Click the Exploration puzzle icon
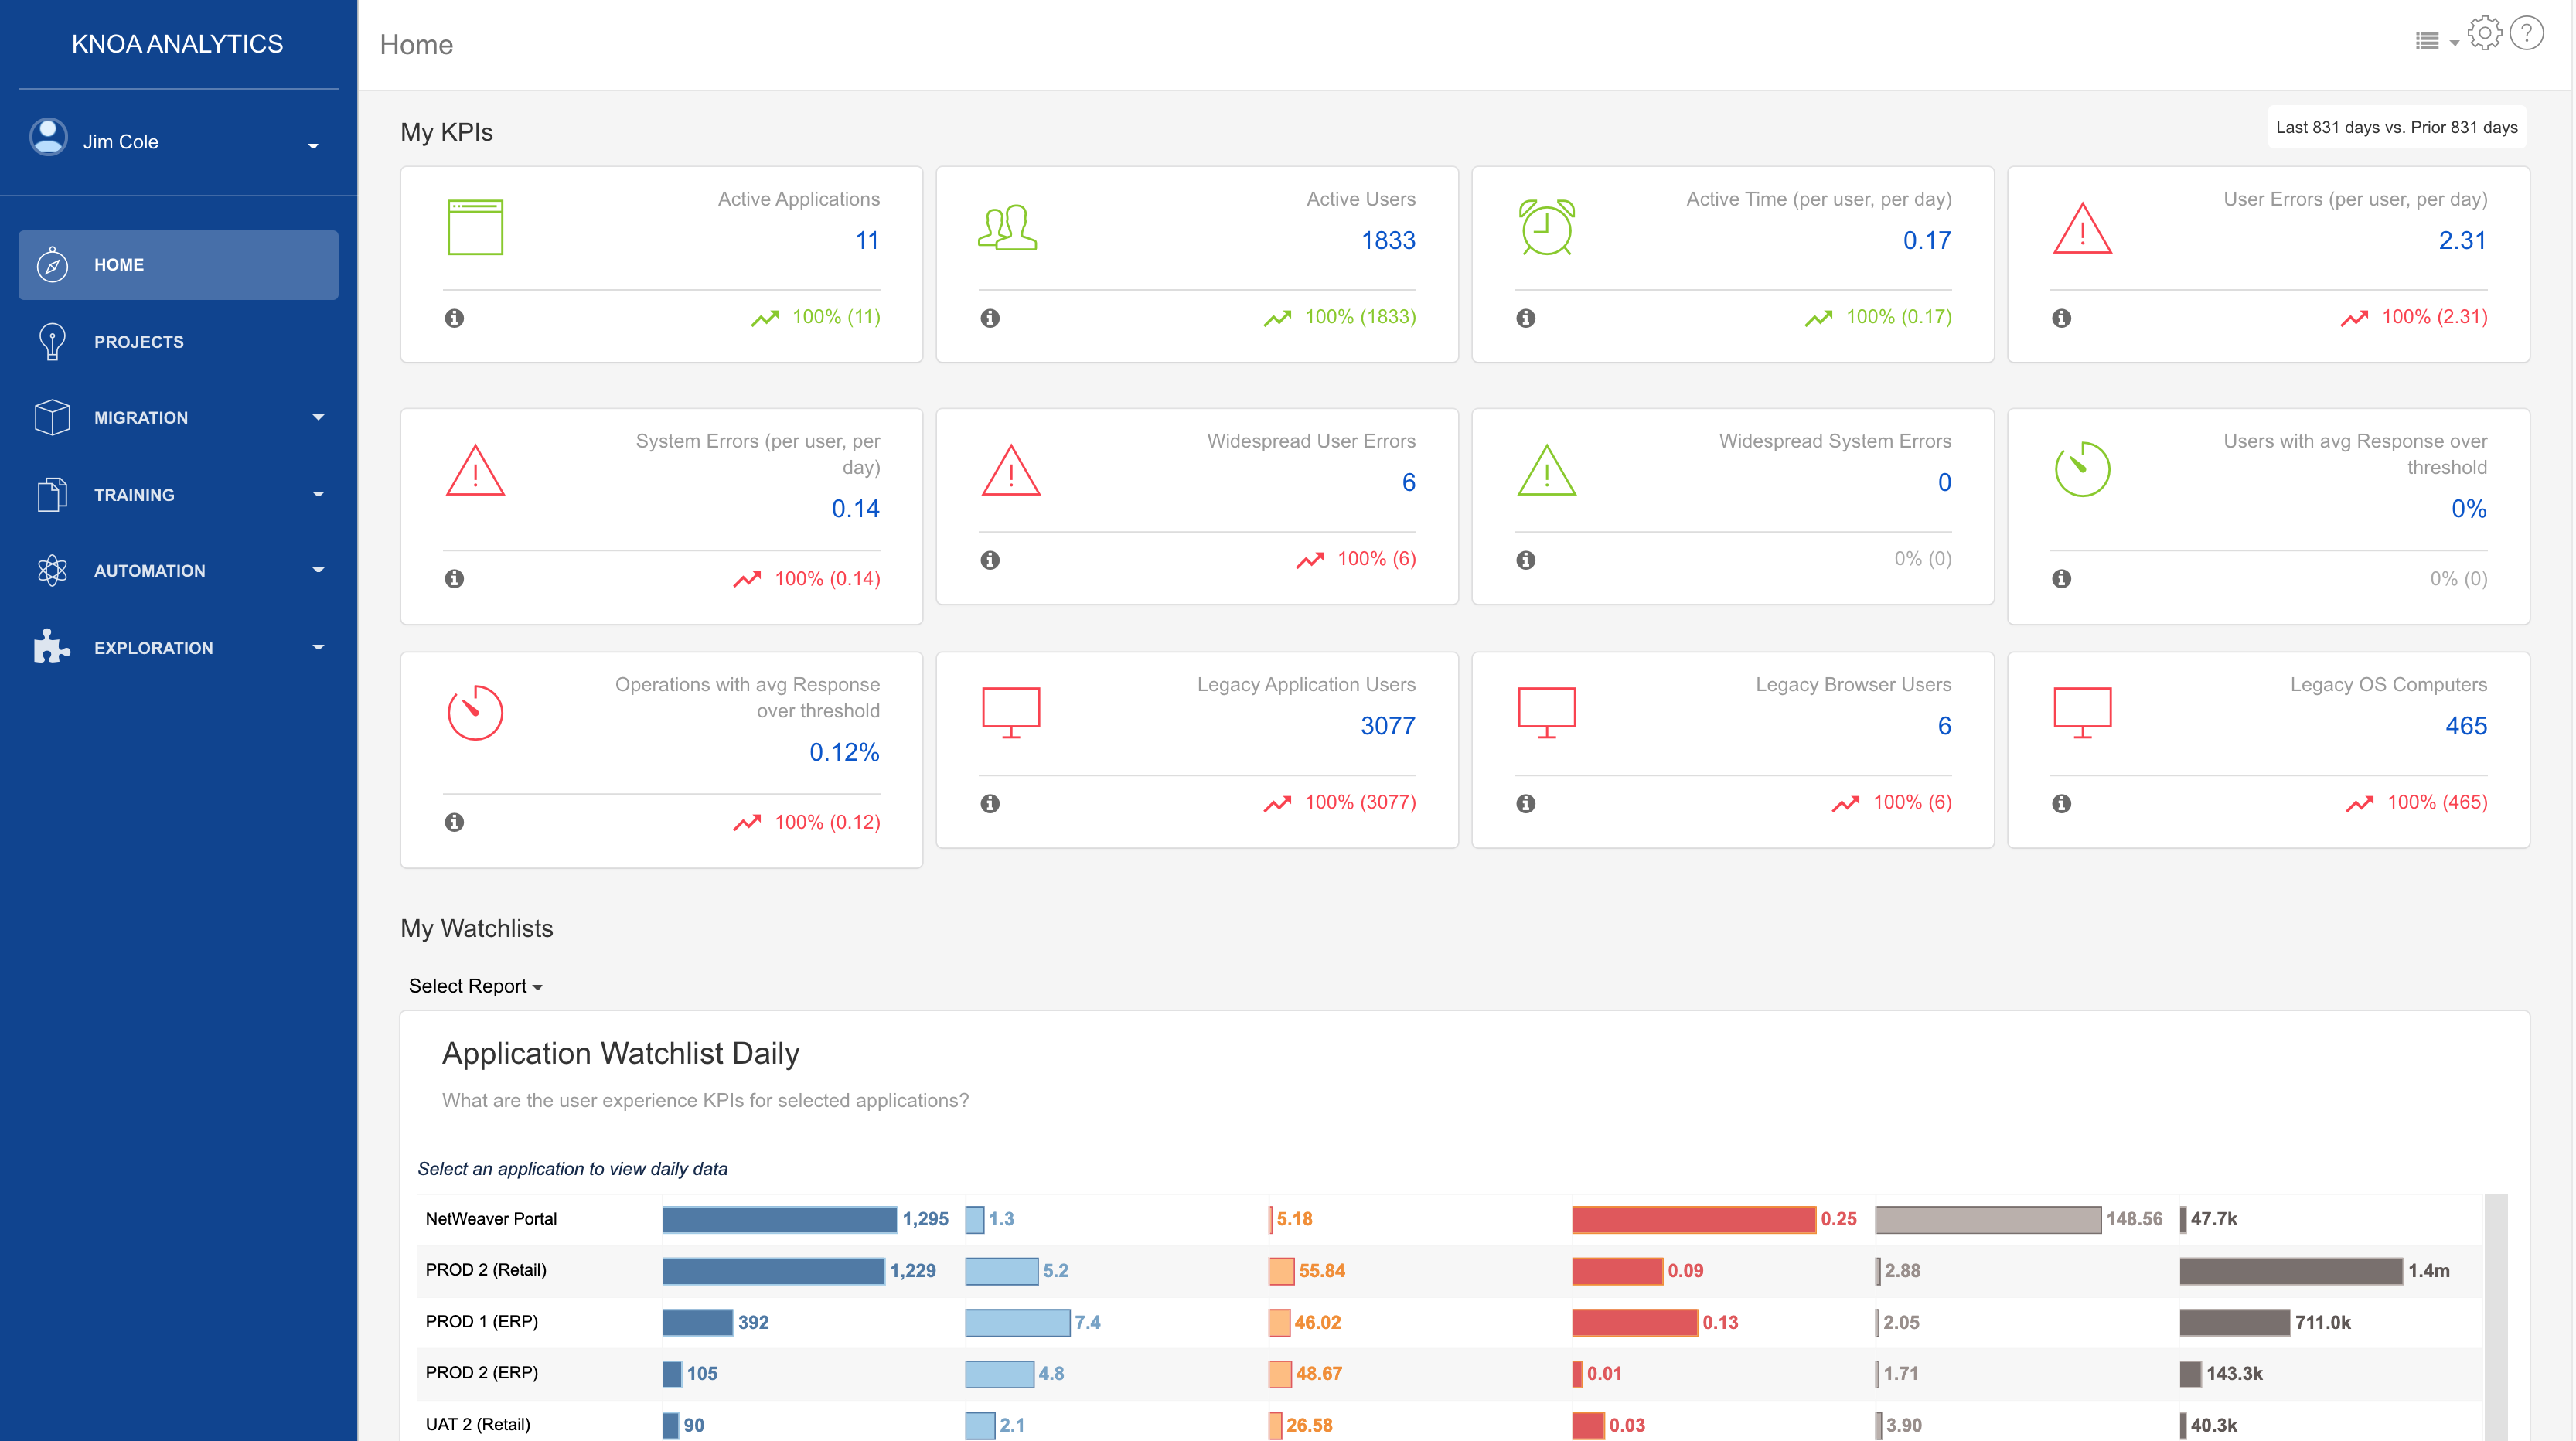This screenshot has width=2576, height=1441. 51,647
